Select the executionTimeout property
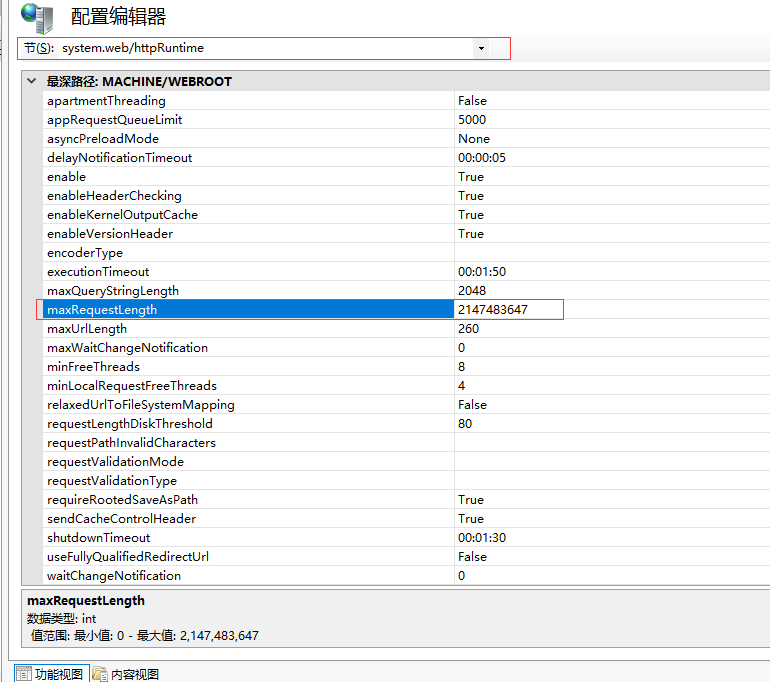The image size is (770, 682). pyautogui.click(x=98, y=272)
